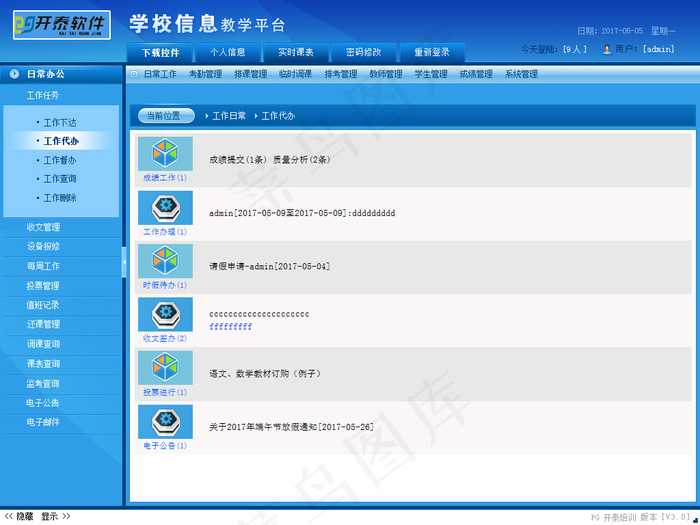Viewport: 700px width, 525px height.
Task: Expand 收文管理 in the sidebar
Action: tap(43, 227)
